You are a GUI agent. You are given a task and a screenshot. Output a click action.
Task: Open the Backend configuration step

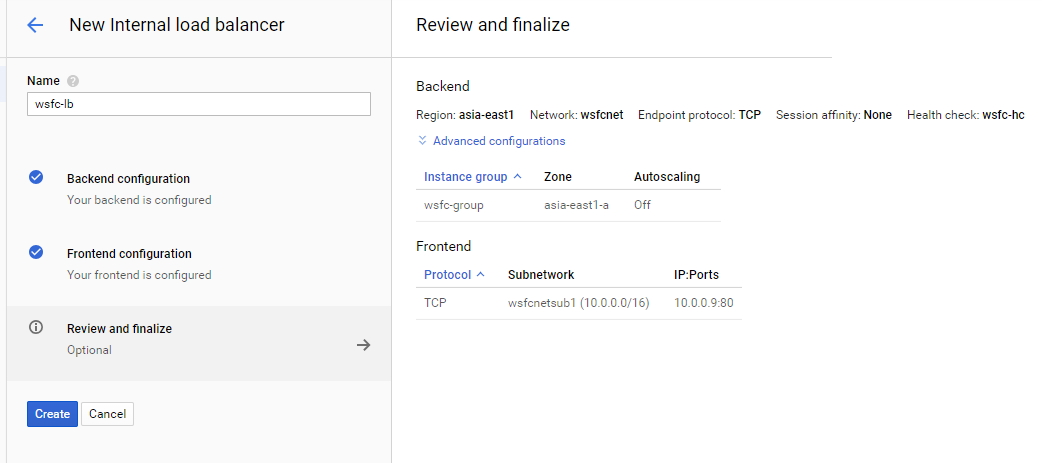pyautogui.click(x=128, y=179)
